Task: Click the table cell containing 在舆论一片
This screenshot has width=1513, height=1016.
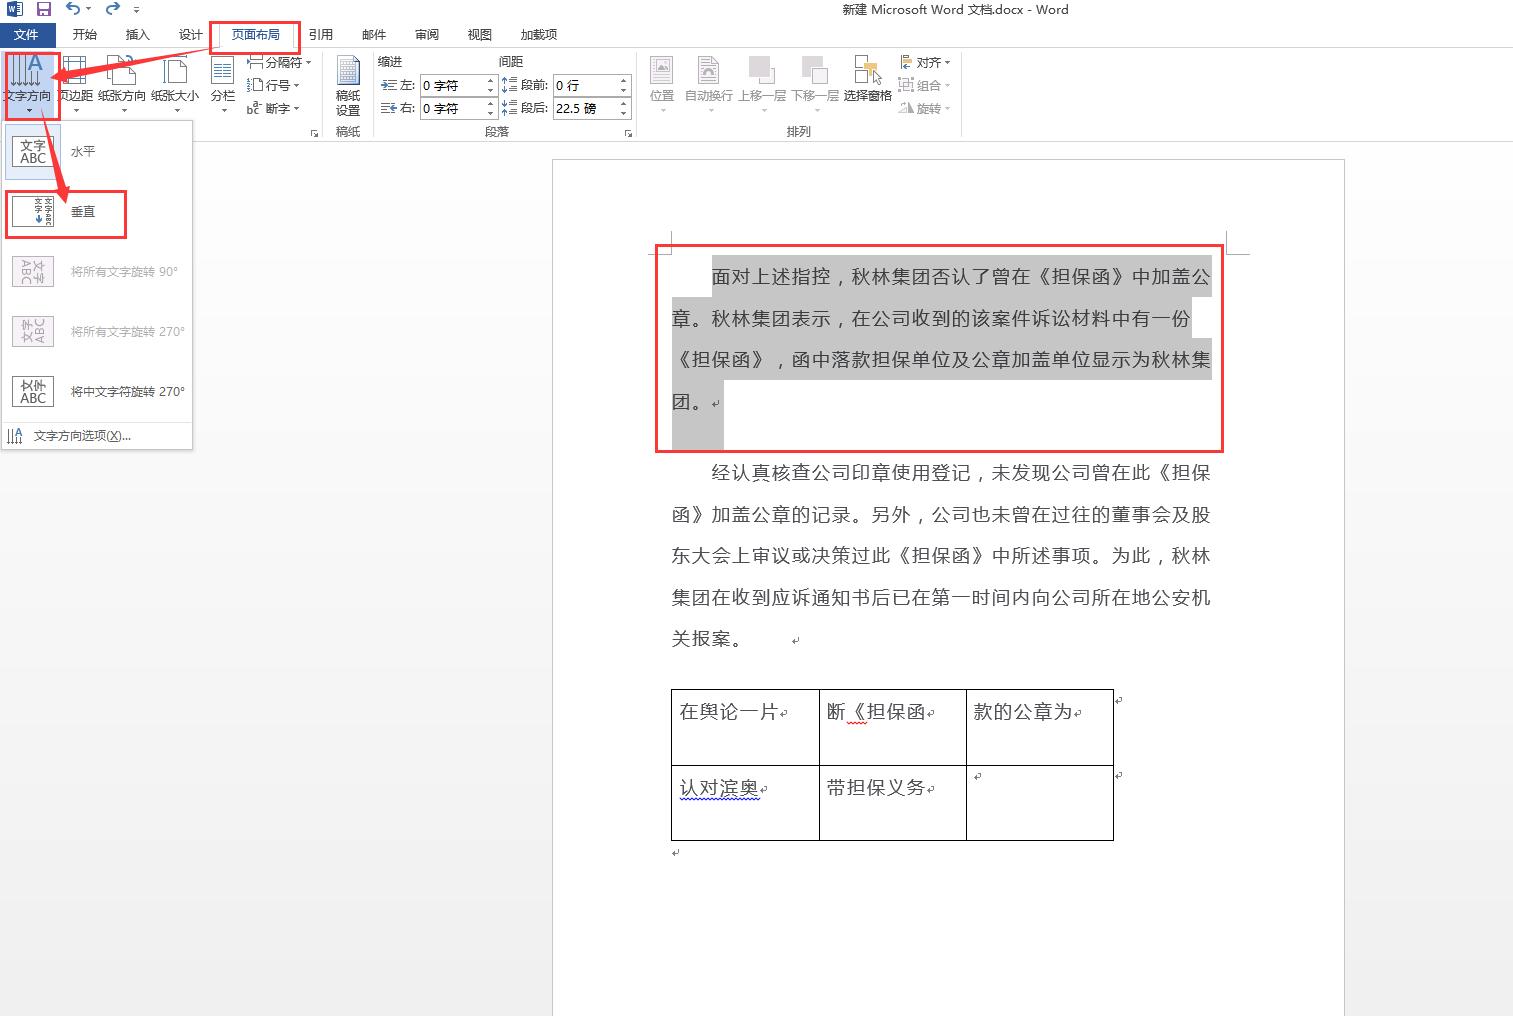Action: (745, 727)
